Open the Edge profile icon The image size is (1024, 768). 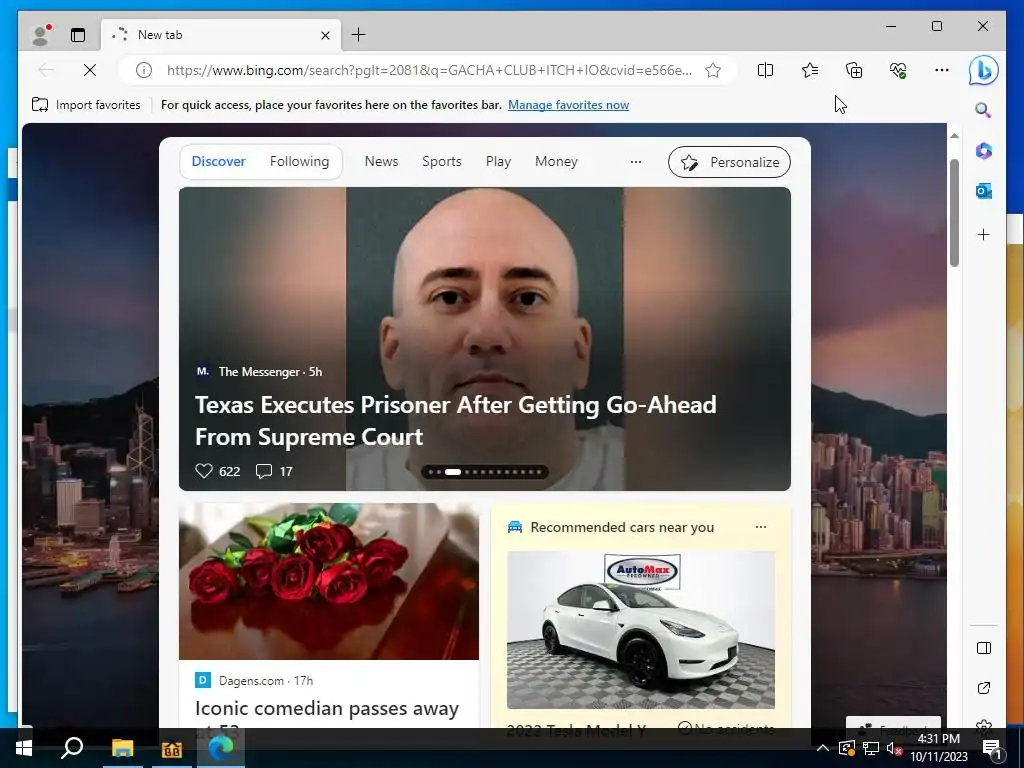42,35
